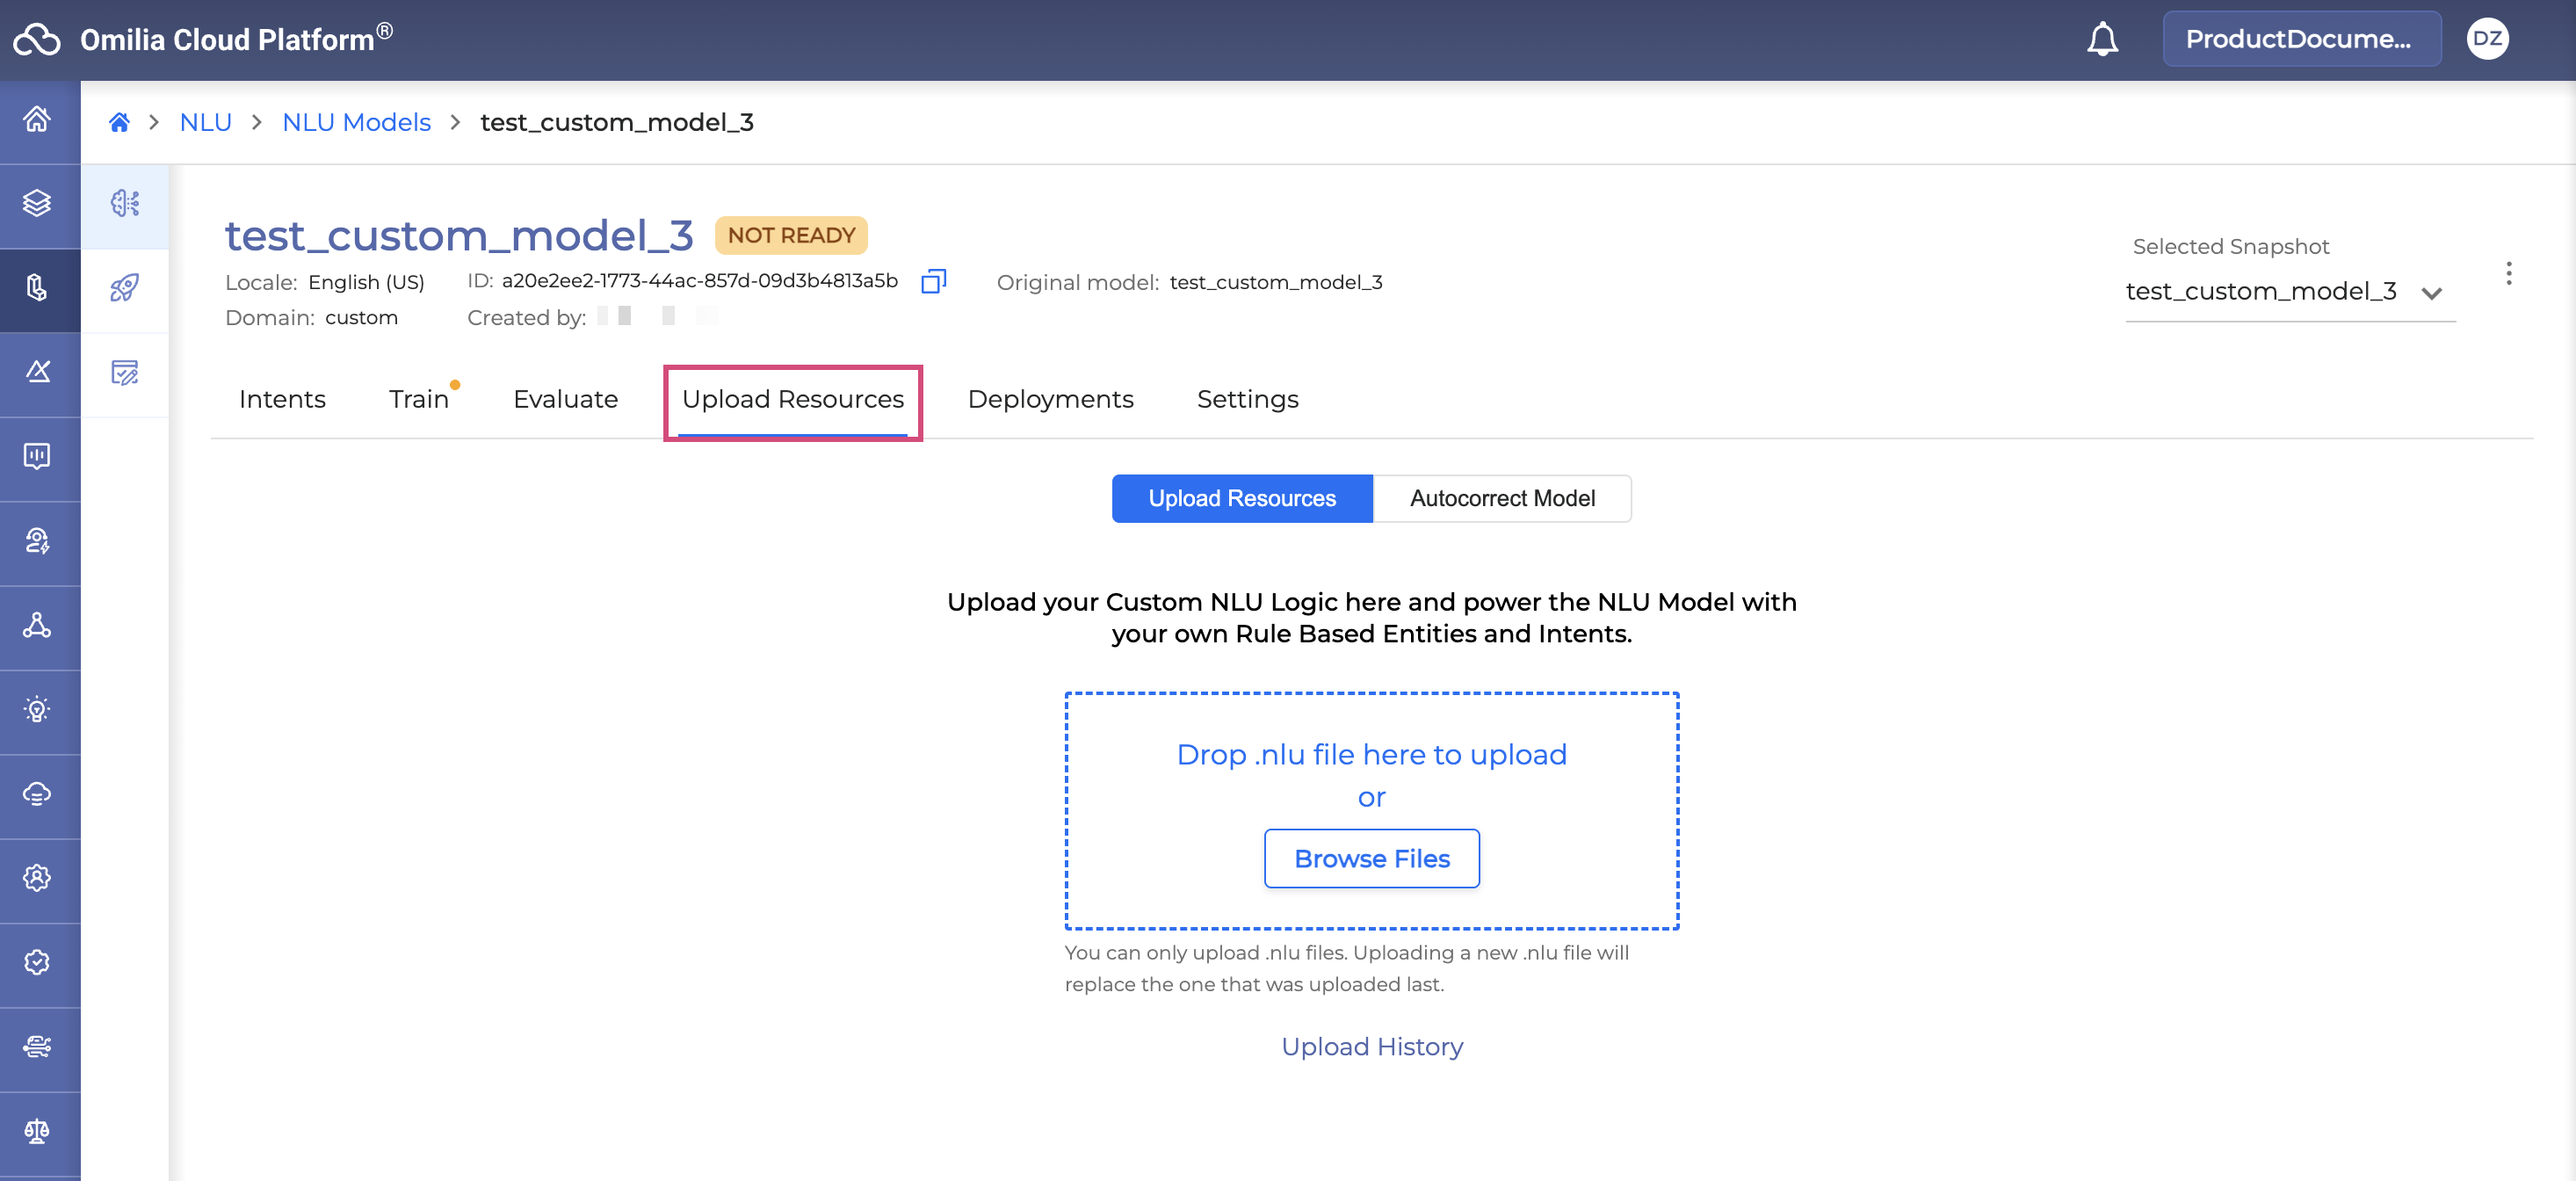
Task: Open the home icon in left sidebar
Action: [38, 120]
